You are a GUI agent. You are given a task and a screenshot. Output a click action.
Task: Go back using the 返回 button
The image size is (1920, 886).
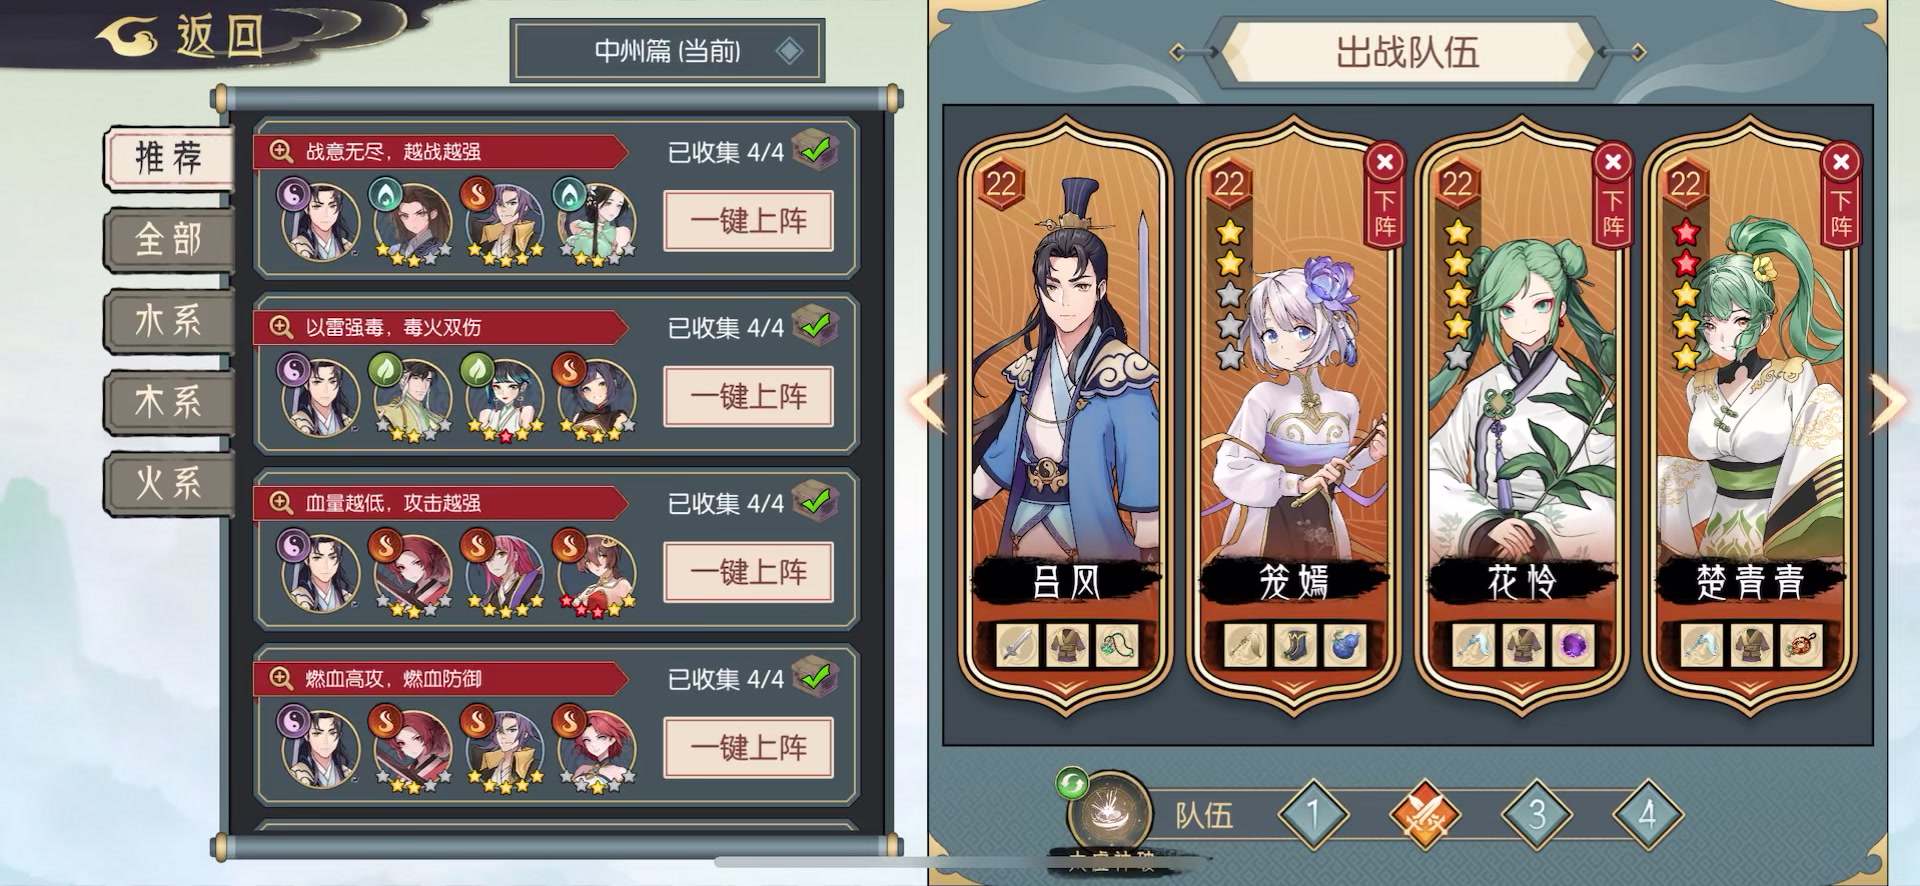[x=185, y=38]
